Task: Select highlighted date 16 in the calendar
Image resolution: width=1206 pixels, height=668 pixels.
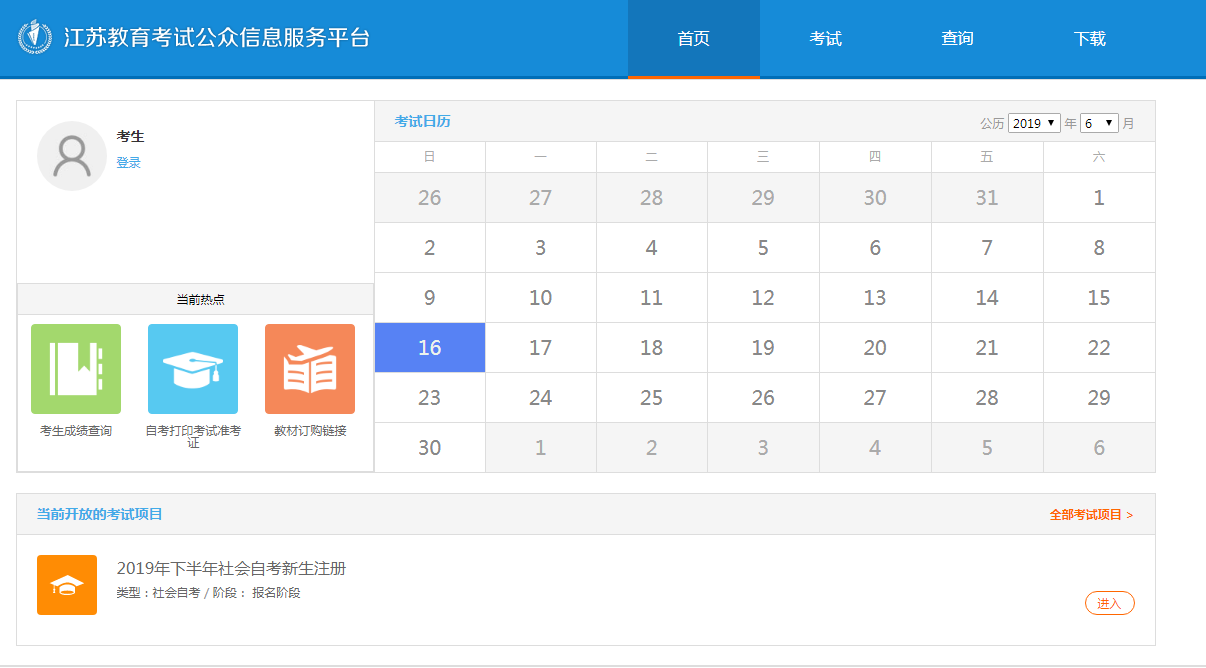Action: (430, 348)
